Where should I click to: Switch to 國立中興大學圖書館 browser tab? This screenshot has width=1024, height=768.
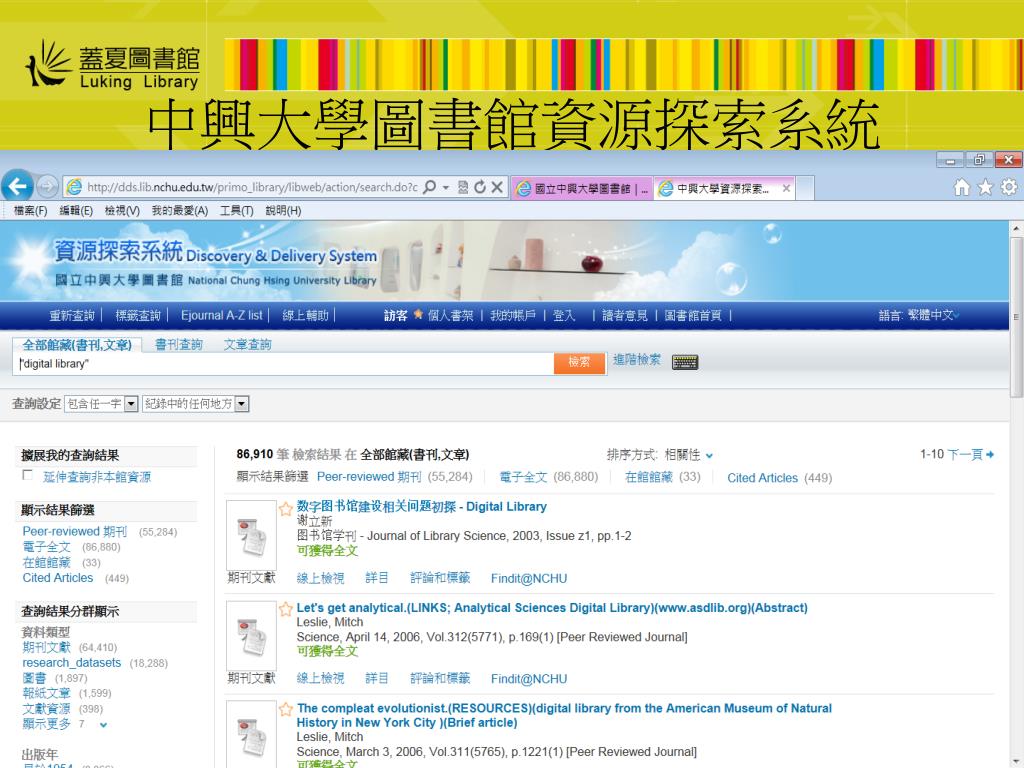pos(582,188)
